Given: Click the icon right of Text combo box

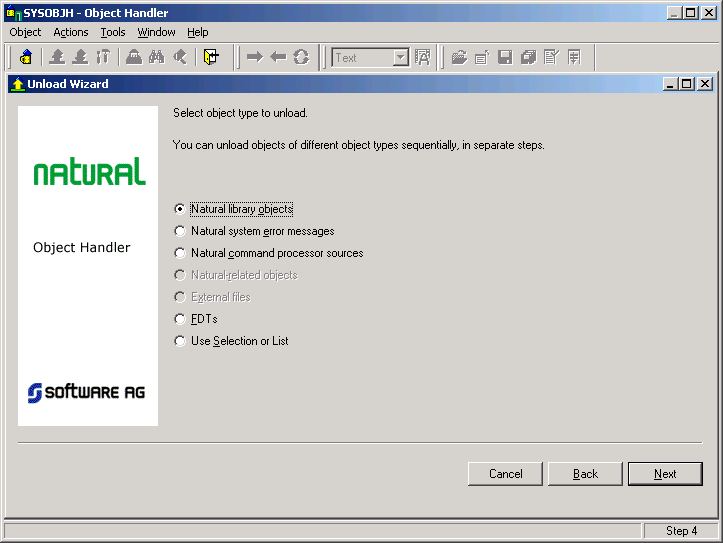Looking at the screenshot, I should tap(422, 57).
